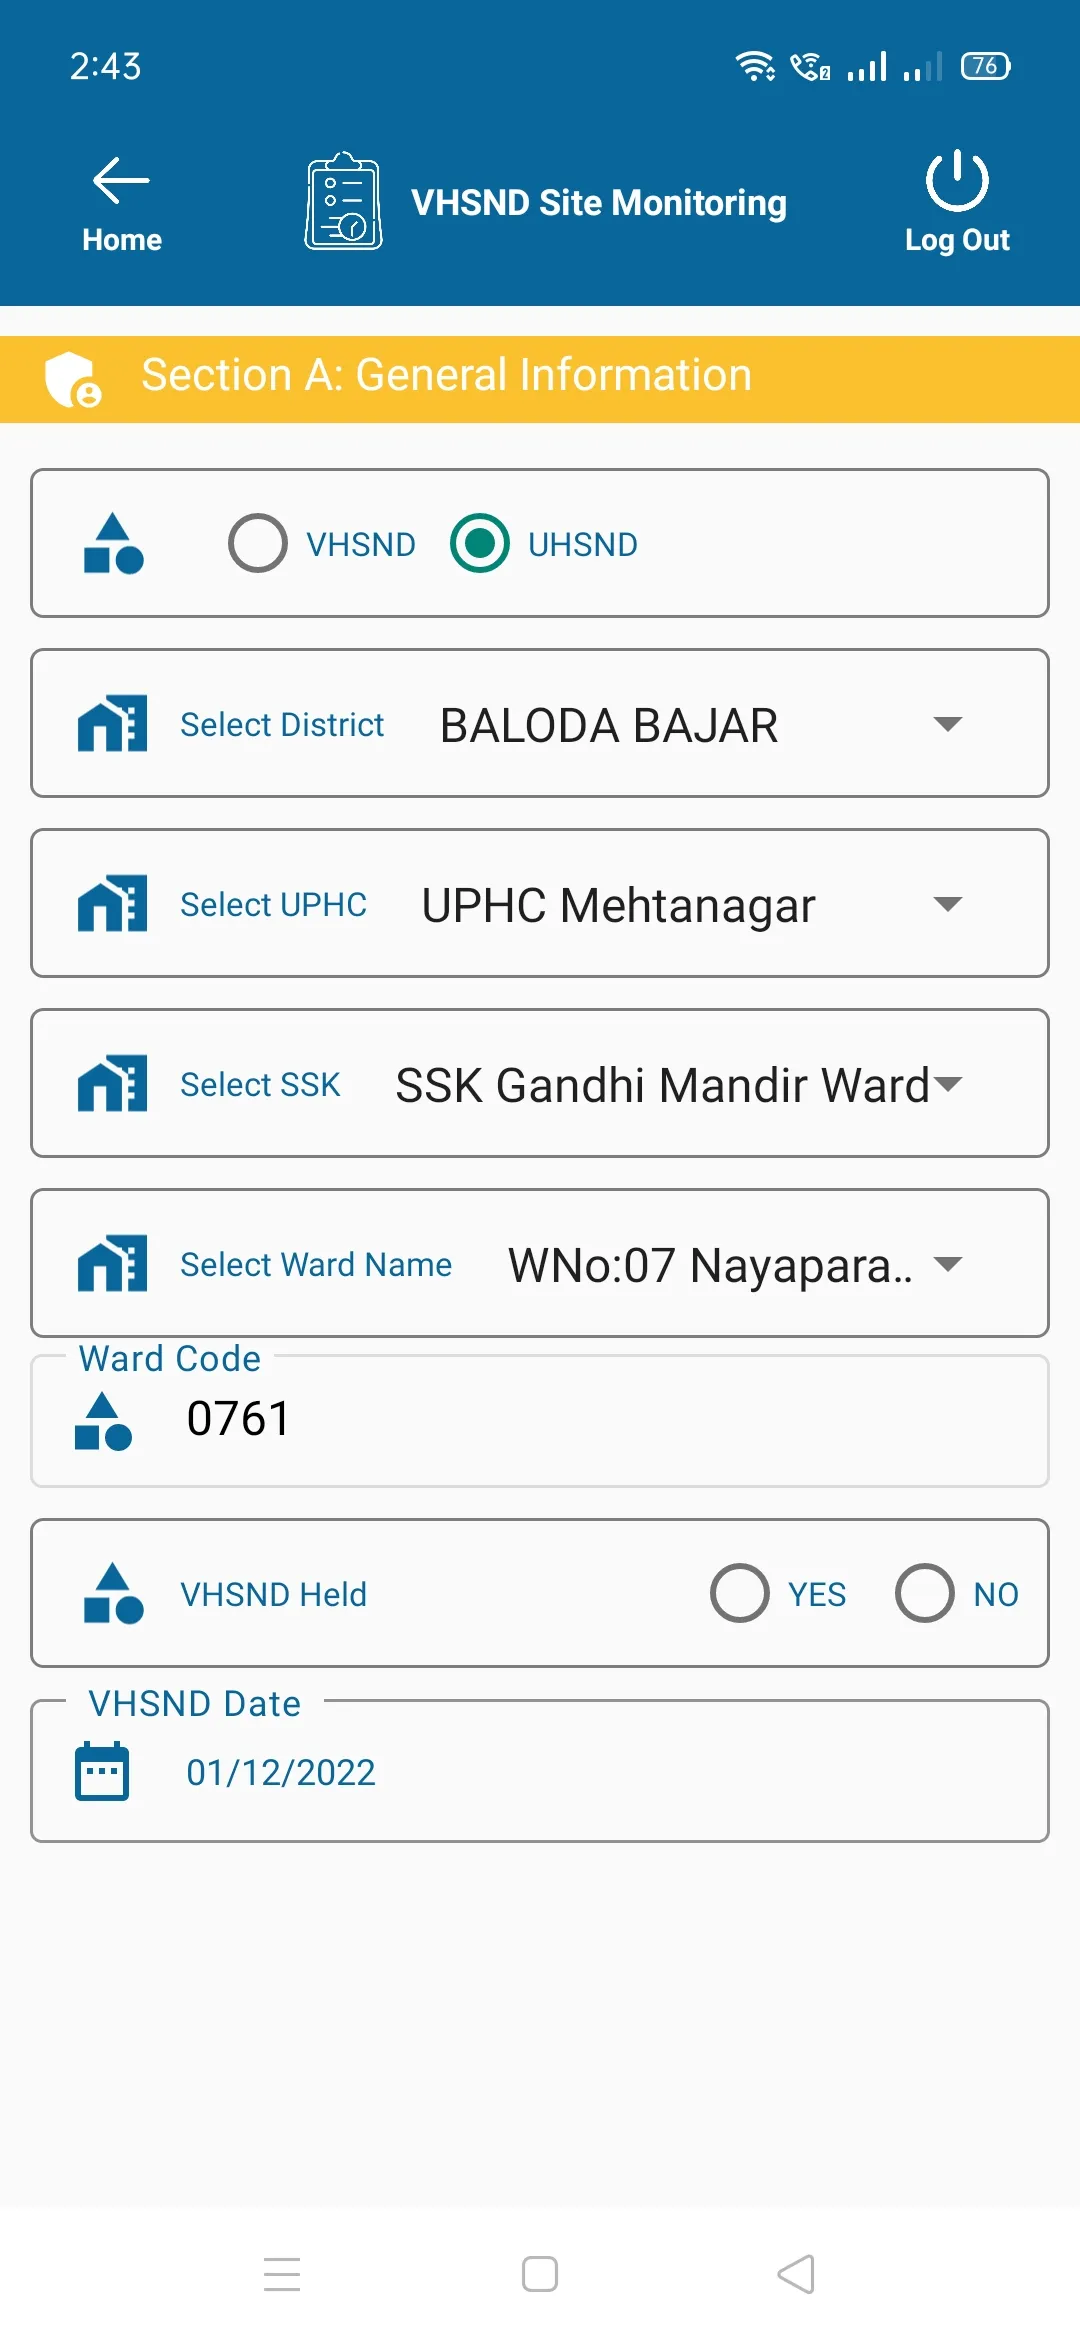
Task: Click the Ward Code field showing 0761
Action: (x=600, y=1420)
